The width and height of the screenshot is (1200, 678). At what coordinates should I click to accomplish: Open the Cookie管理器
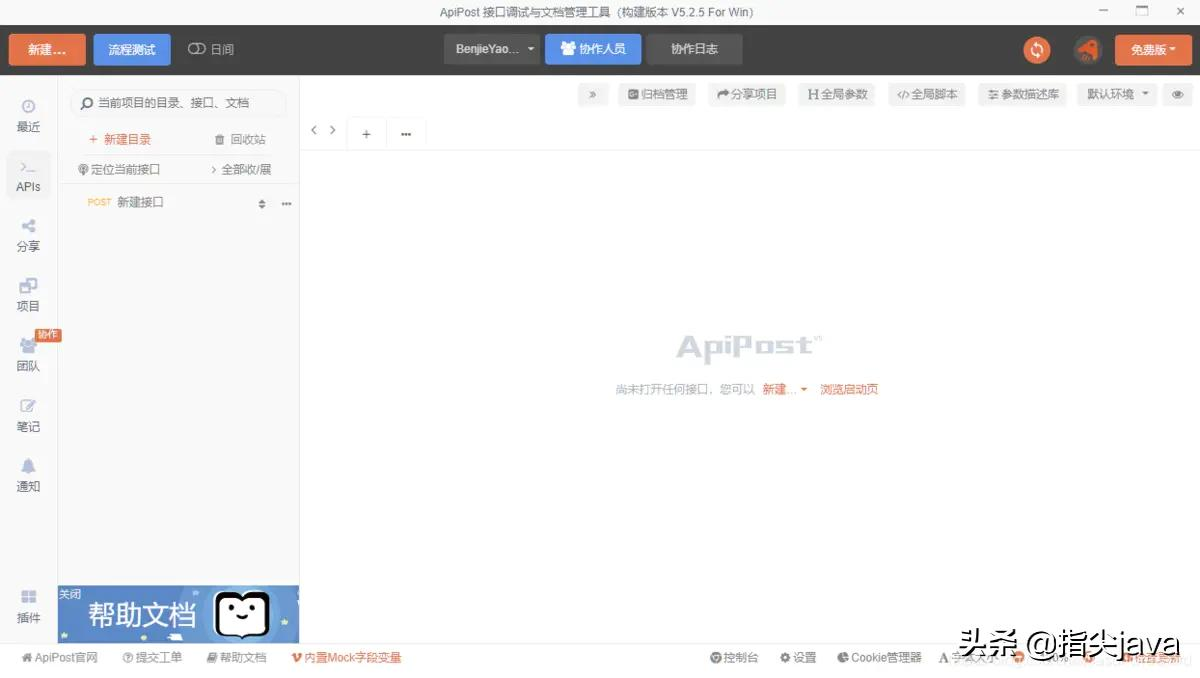879,658
